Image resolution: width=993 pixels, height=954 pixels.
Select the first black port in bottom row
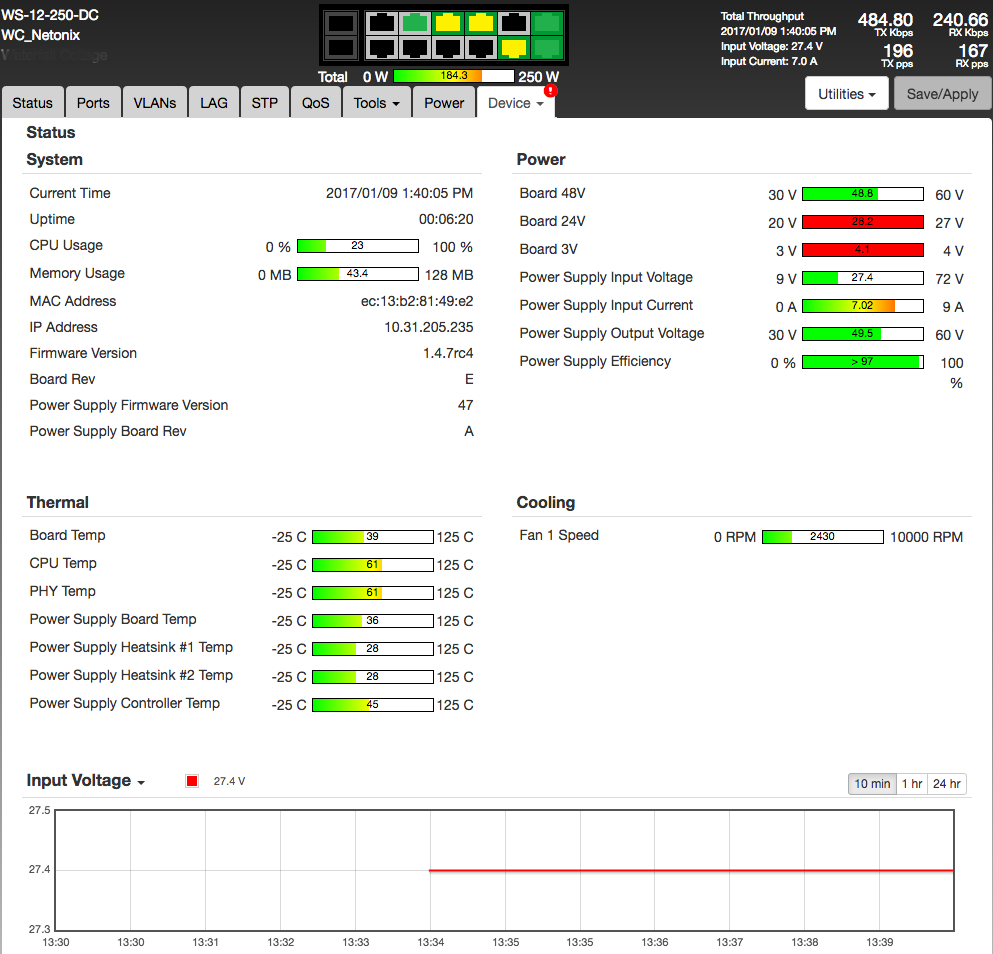[x=381, y=47]
